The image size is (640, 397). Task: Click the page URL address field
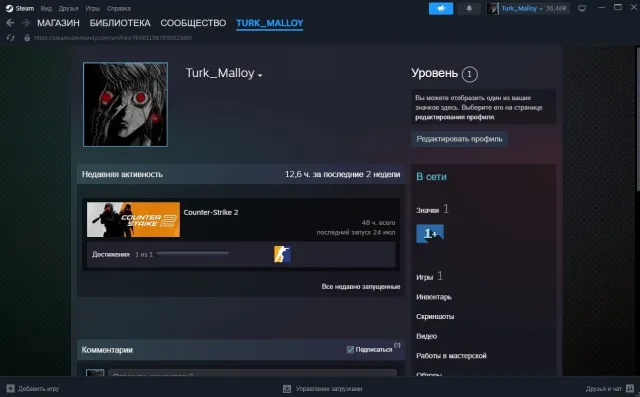pos(113,38)
